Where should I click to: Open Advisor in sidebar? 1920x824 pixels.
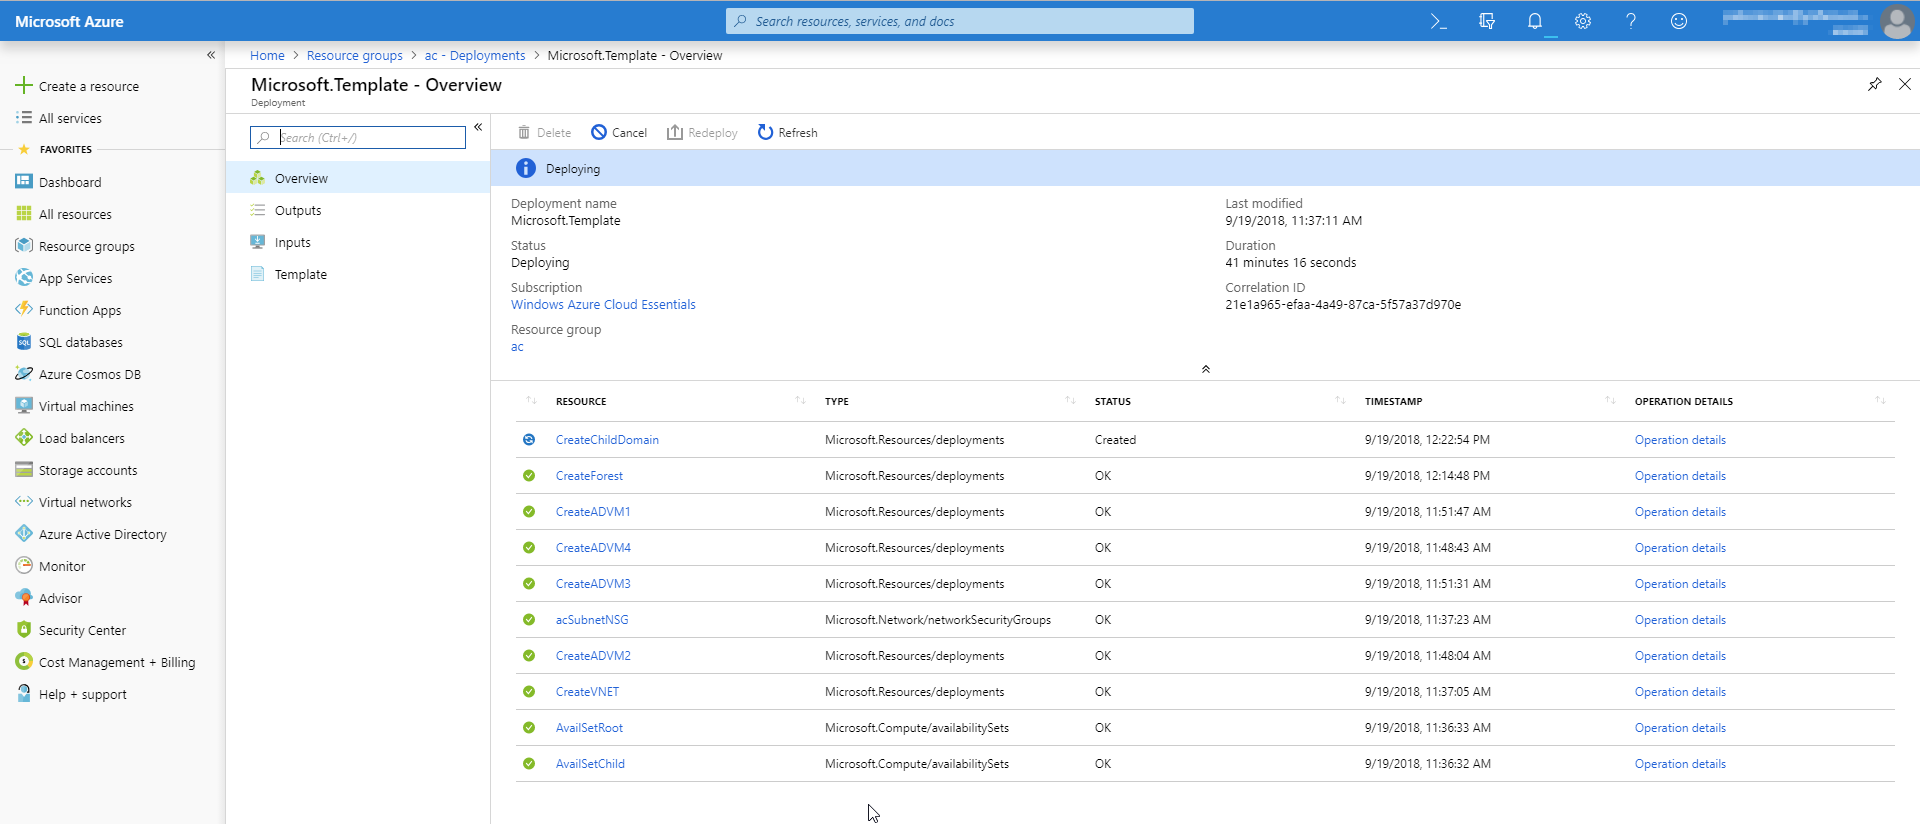60,598
